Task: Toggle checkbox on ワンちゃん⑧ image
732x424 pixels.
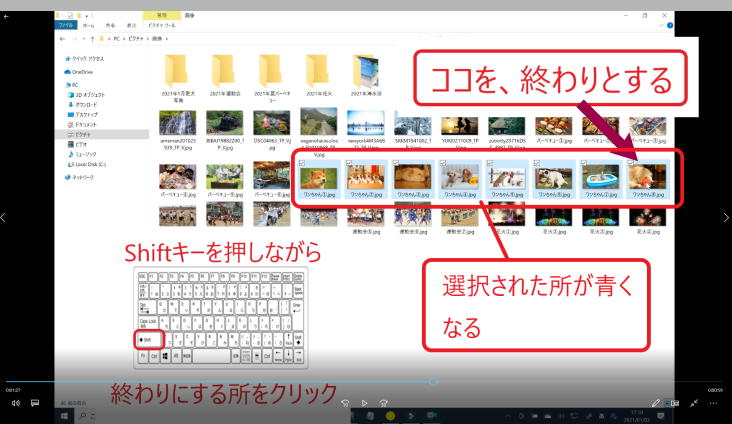Action: pyautogui.click(x=629, y=162)
